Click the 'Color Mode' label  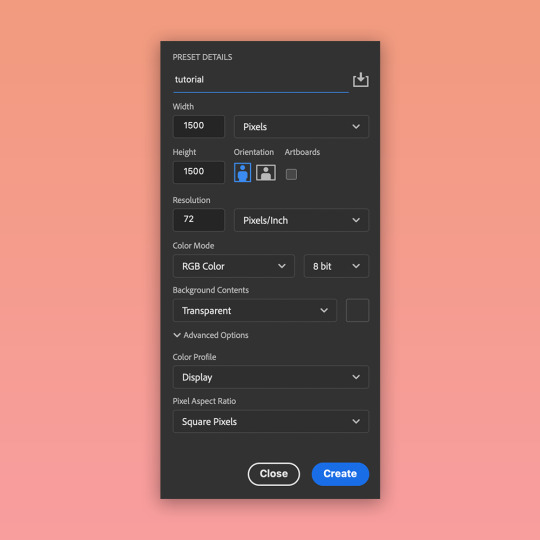coord(193,246)
